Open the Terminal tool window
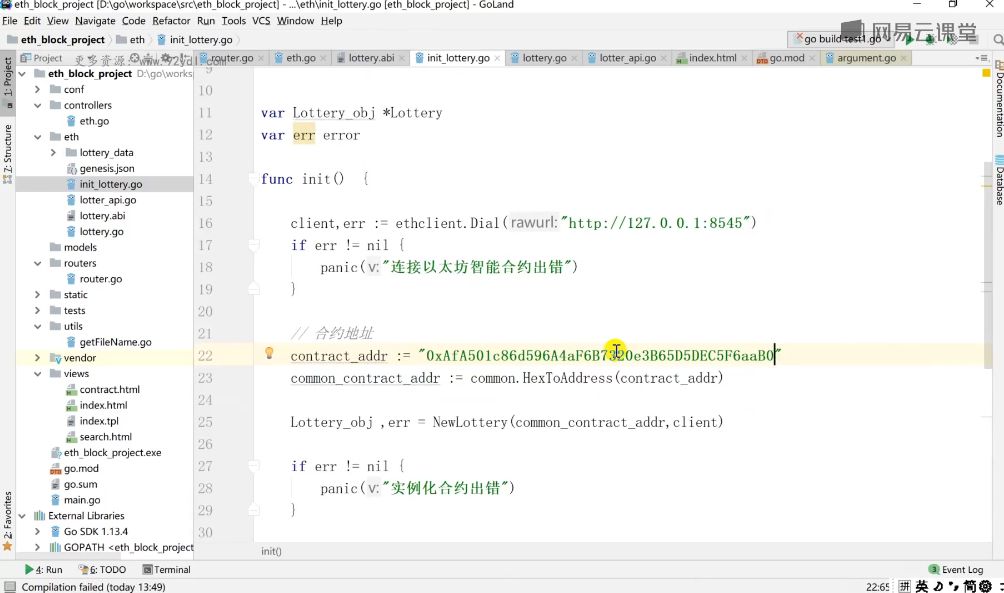This screenshot has height=593, width=1004. coord(166,569)
